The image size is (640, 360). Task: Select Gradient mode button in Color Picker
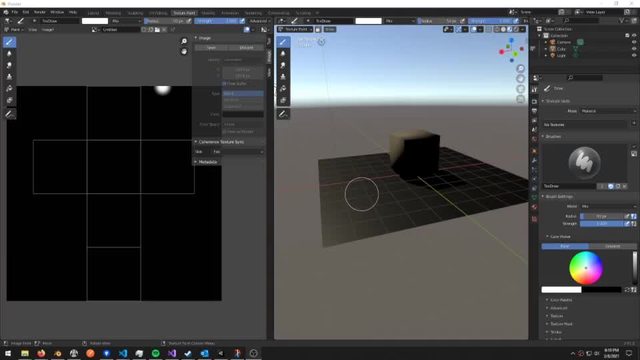click(x=612, y=246)
